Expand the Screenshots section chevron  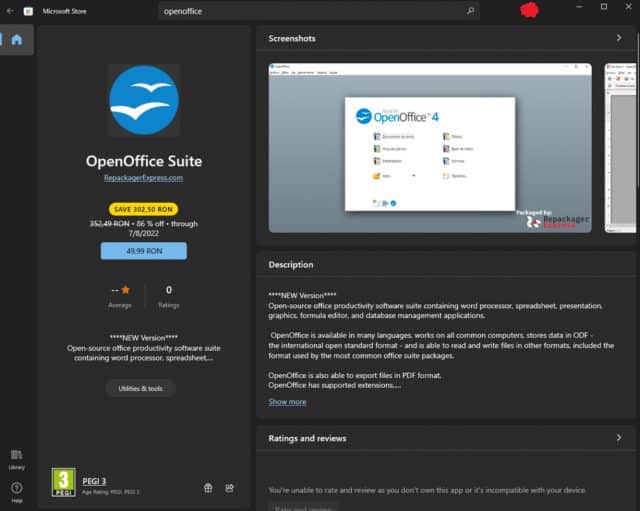619,38
